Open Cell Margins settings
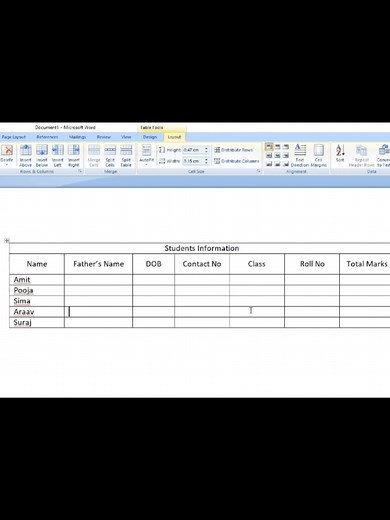 tap(318, 156)
